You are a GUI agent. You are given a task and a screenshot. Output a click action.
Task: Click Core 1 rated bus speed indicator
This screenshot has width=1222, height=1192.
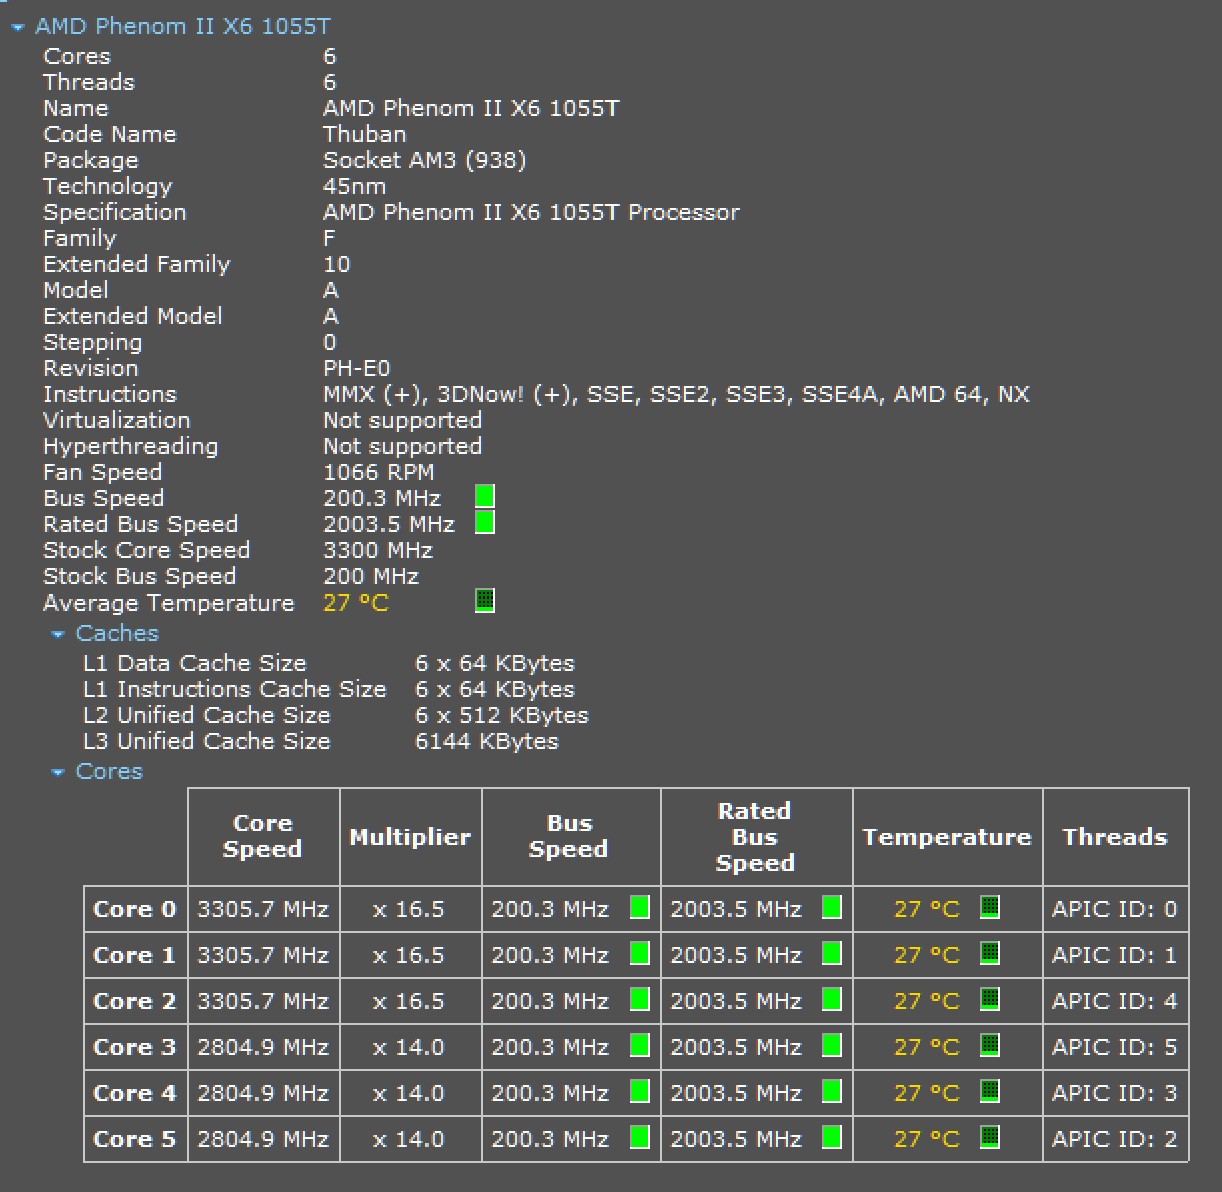click(831, 953)
